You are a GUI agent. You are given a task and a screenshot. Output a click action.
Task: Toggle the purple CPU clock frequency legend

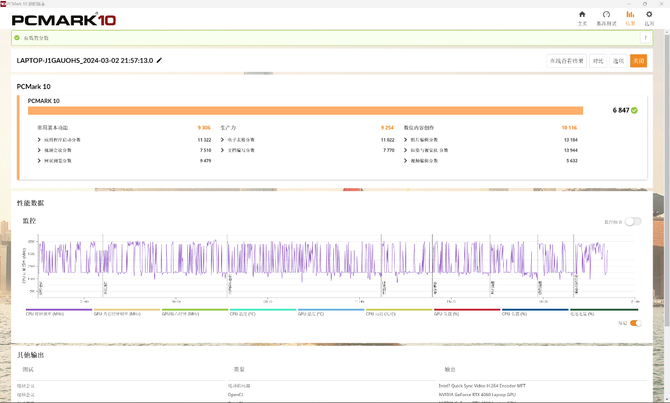click(59, 312)
